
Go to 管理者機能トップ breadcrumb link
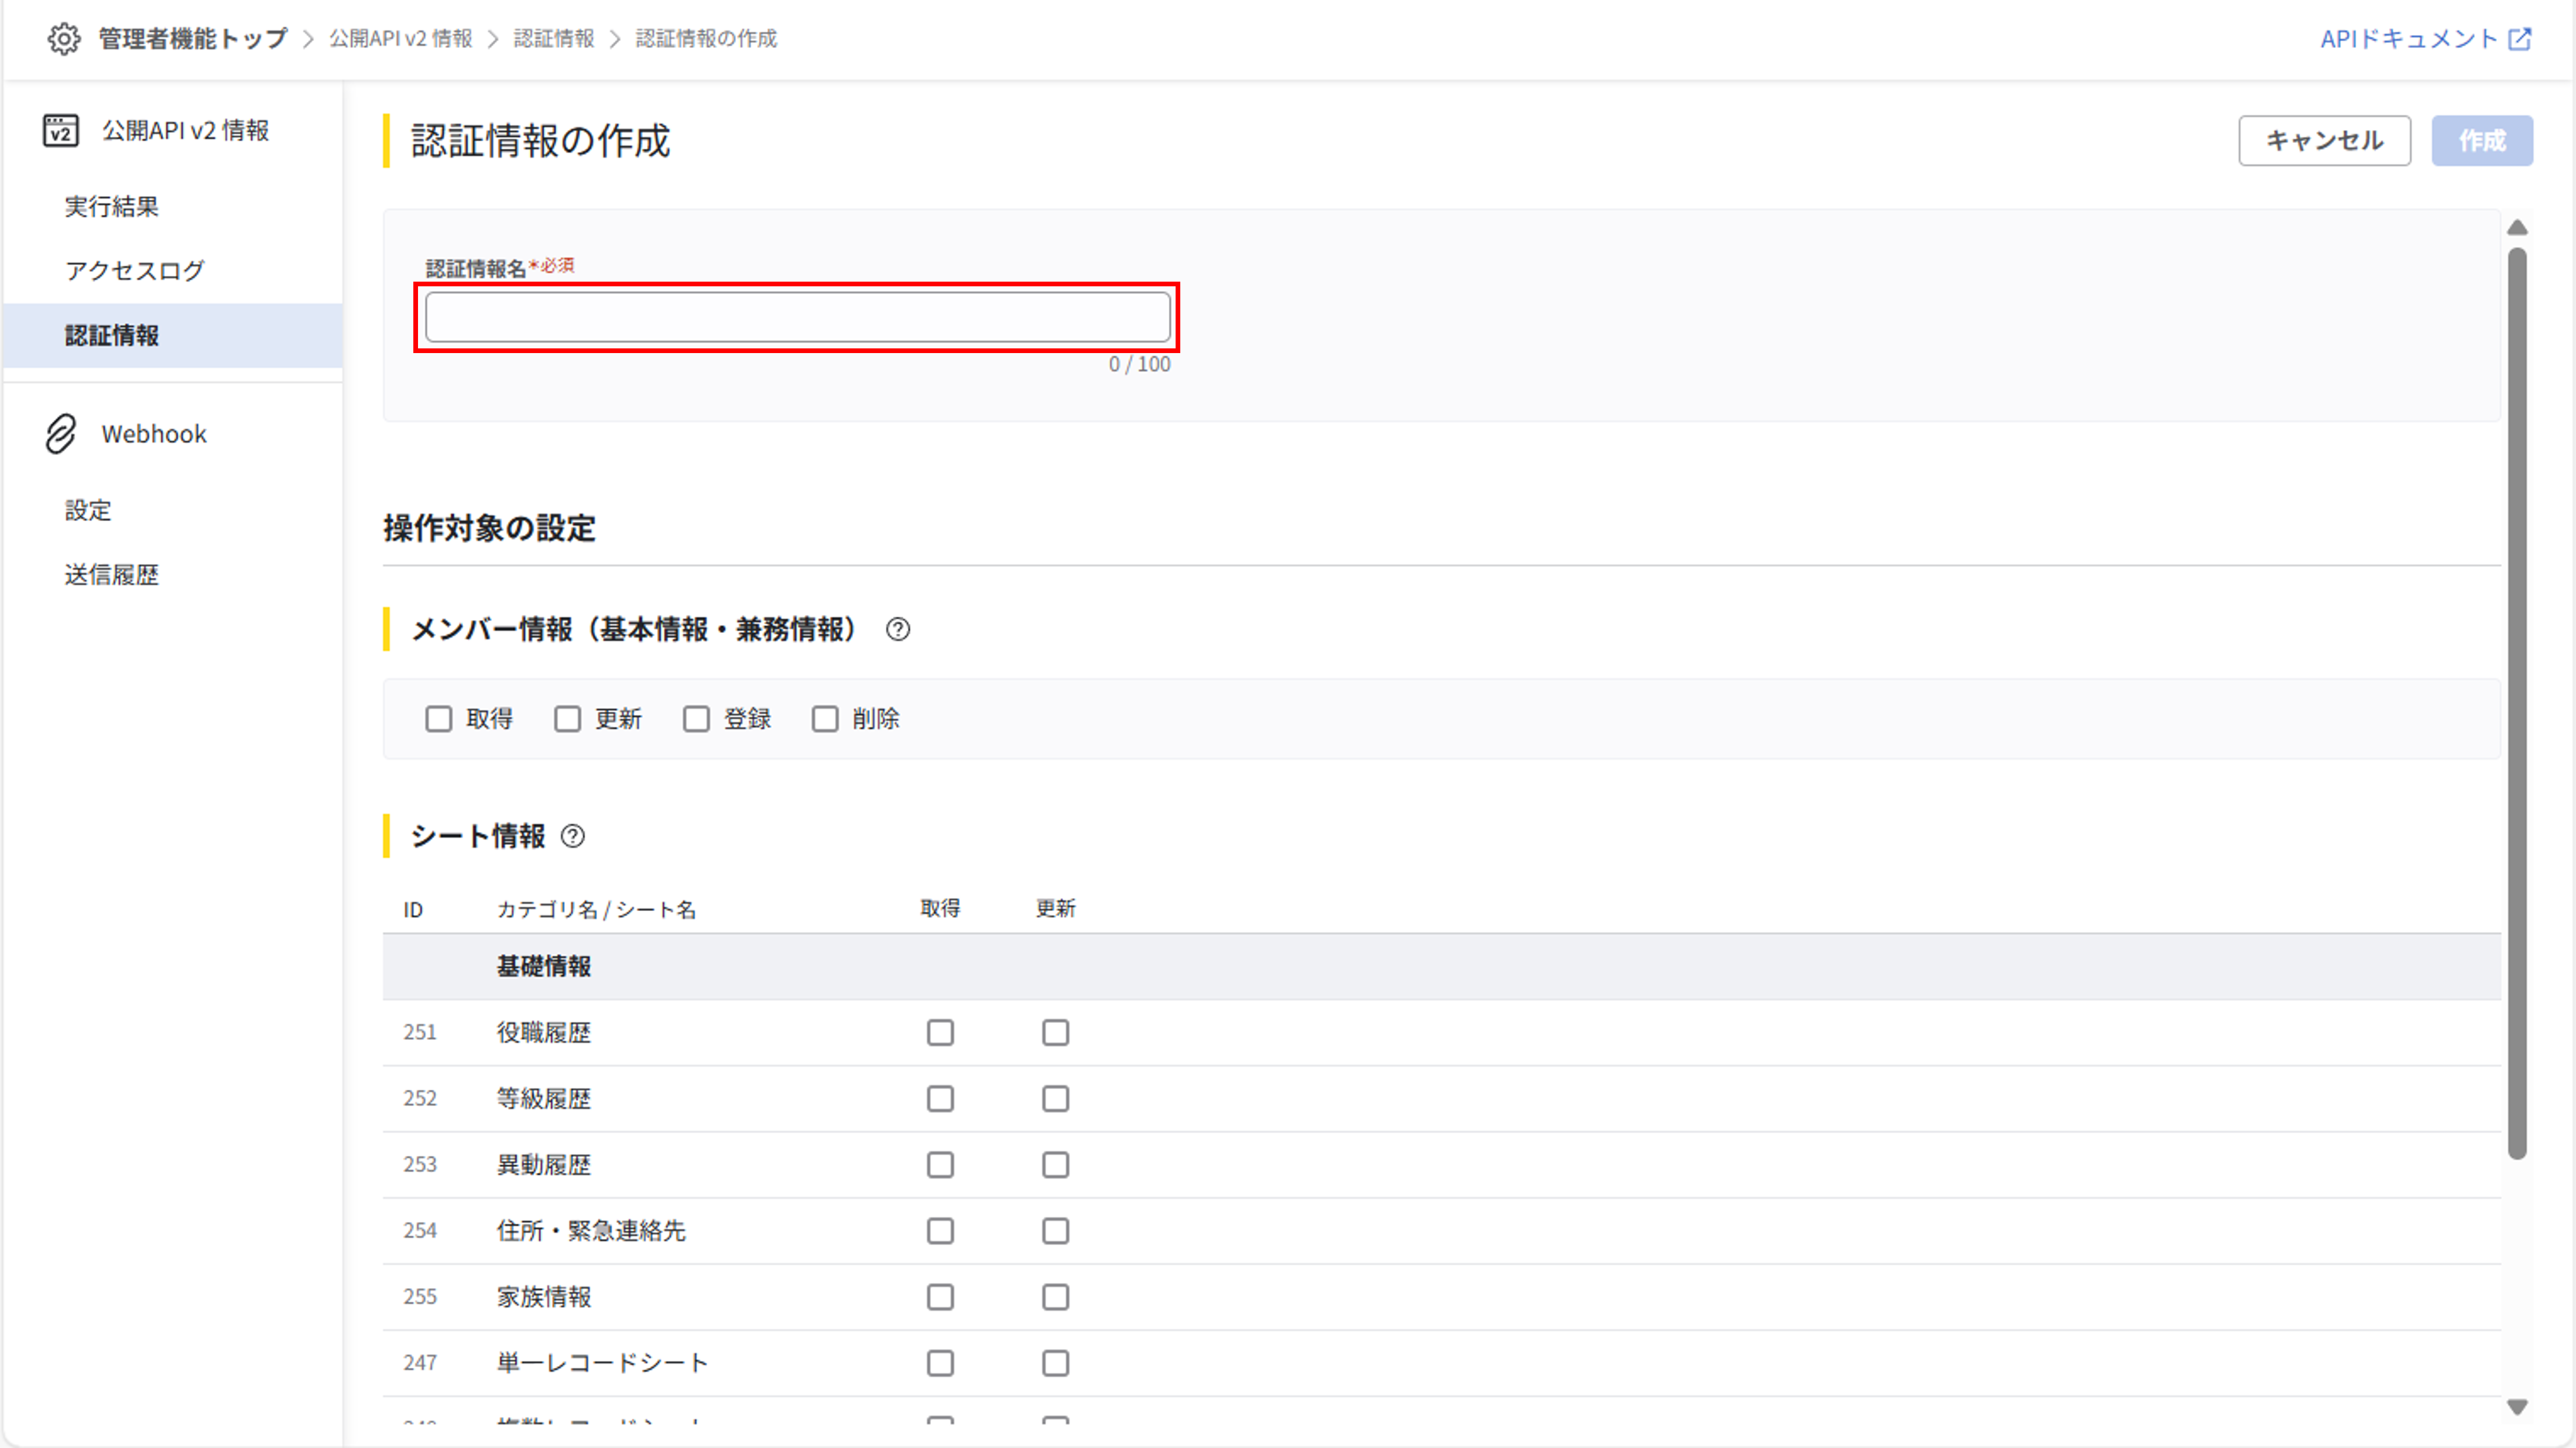pyautogui.click(x=192, y=39)
